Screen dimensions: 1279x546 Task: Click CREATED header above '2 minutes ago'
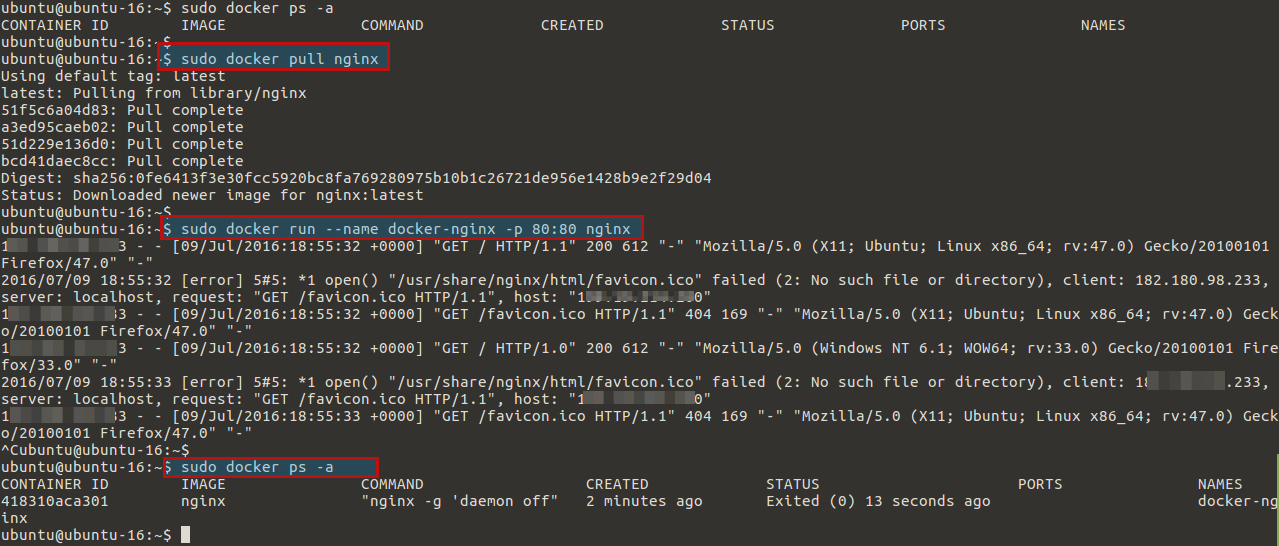pyautogui.click(x=617, y=484)
